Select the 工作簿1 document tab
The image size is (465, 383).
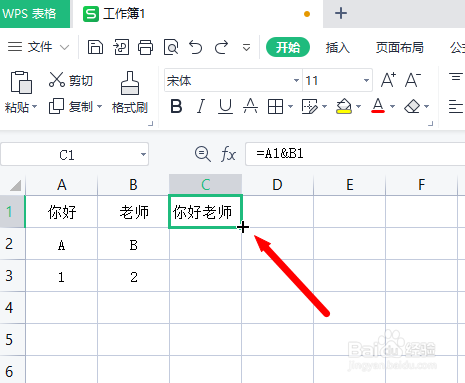(x=197, y=14)
